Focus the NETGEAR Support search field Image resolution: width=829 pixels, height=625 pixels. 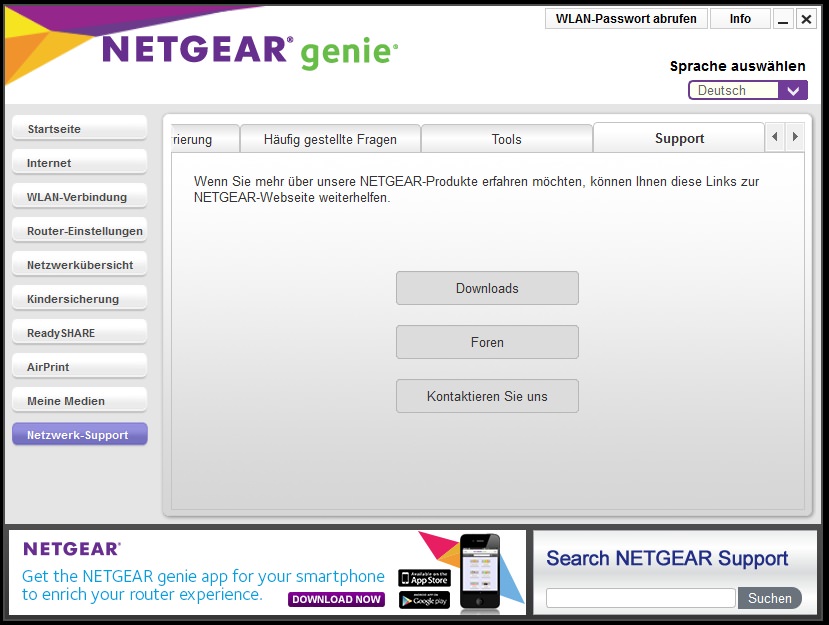point(640,598)
